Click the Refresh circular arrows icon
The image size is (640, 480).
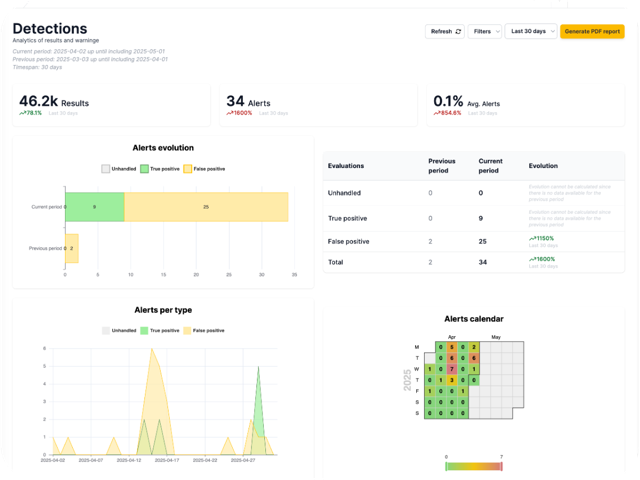[x=459, y=32]
